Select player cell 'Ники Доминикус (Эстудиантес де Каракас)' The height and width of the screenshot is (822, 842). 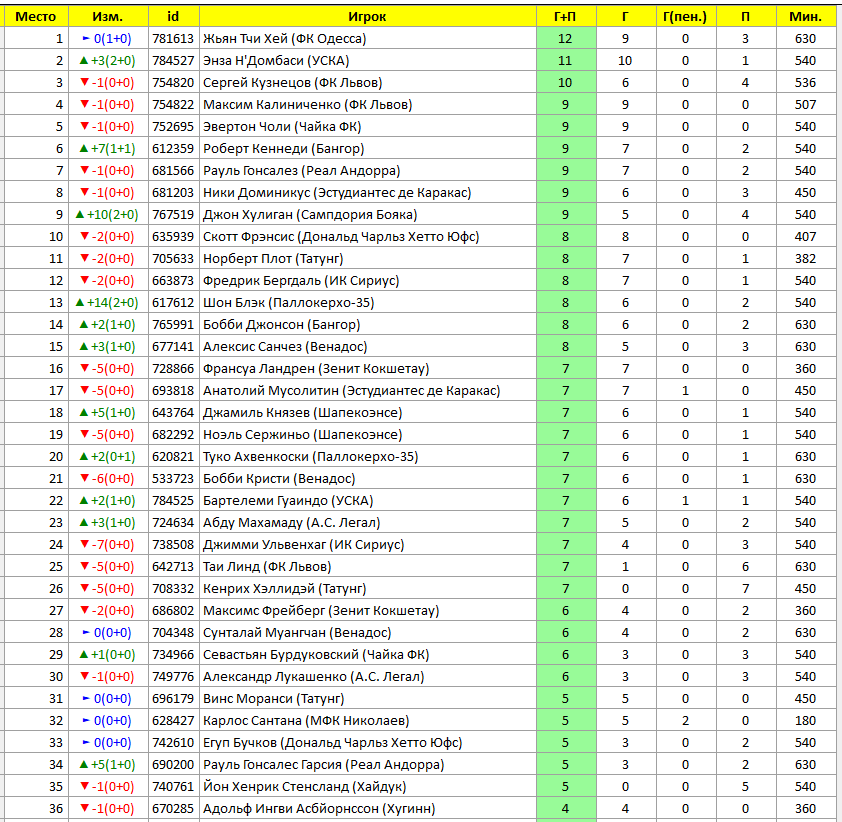367,193
